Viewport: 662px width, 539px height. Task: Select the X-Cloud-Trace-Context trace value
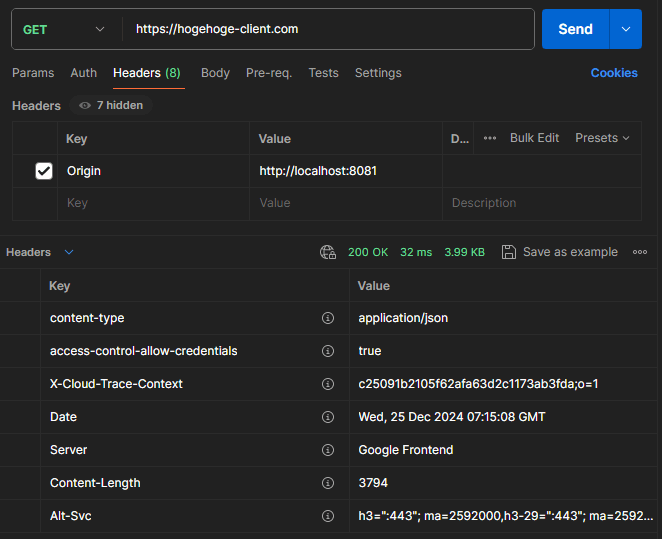(x=478, y=384)
